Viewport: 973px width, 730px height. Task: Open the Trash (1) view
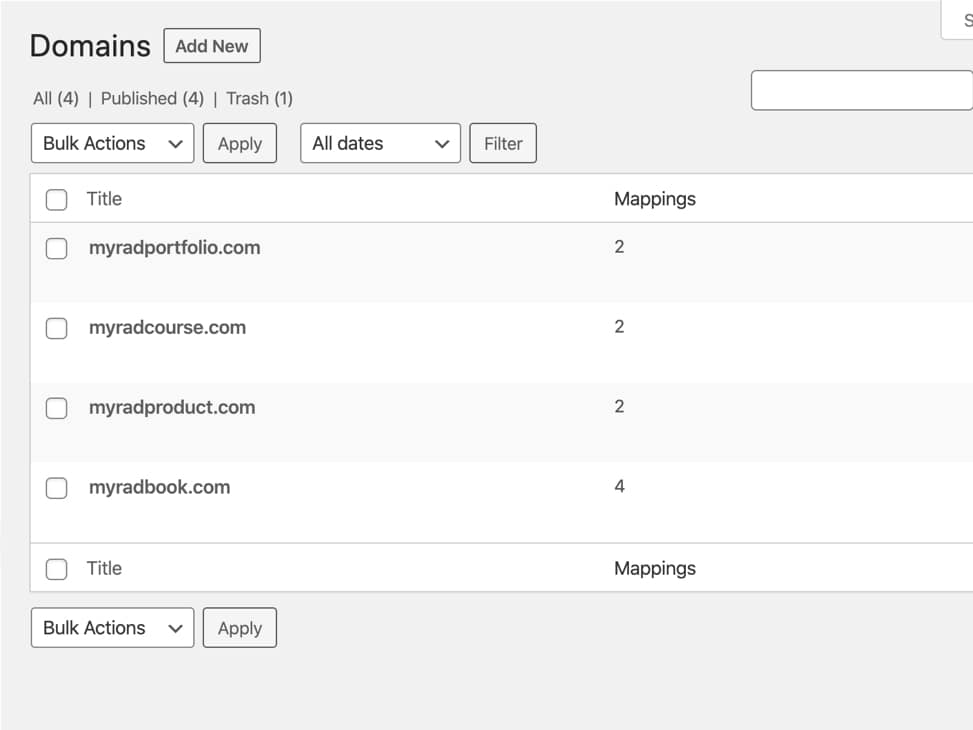pos(259,98)
